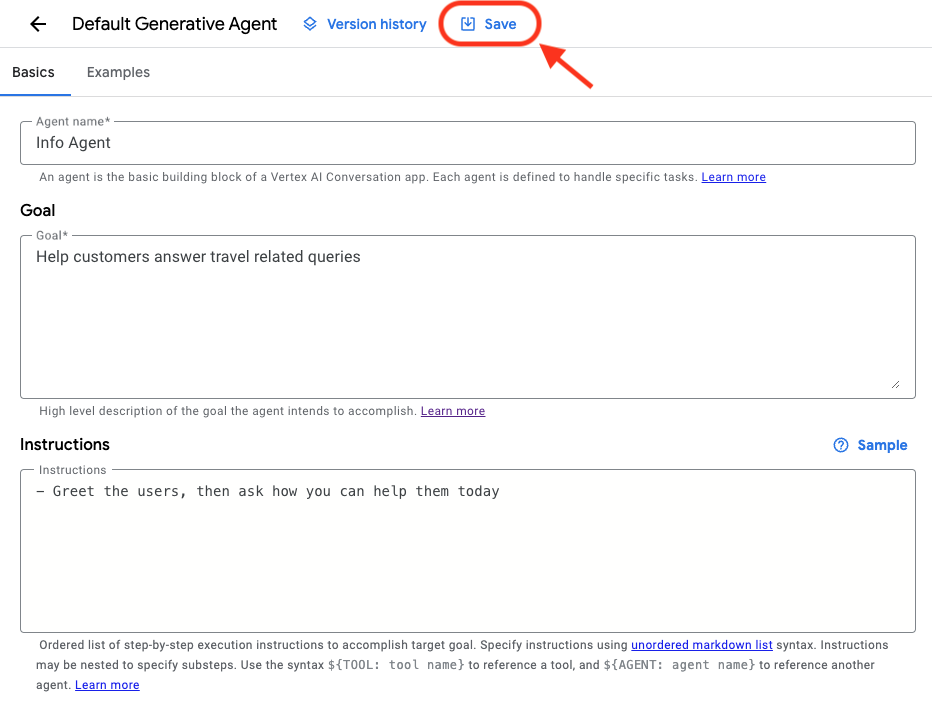
Task: Open Learn more about agents
Action: (733, 177)
